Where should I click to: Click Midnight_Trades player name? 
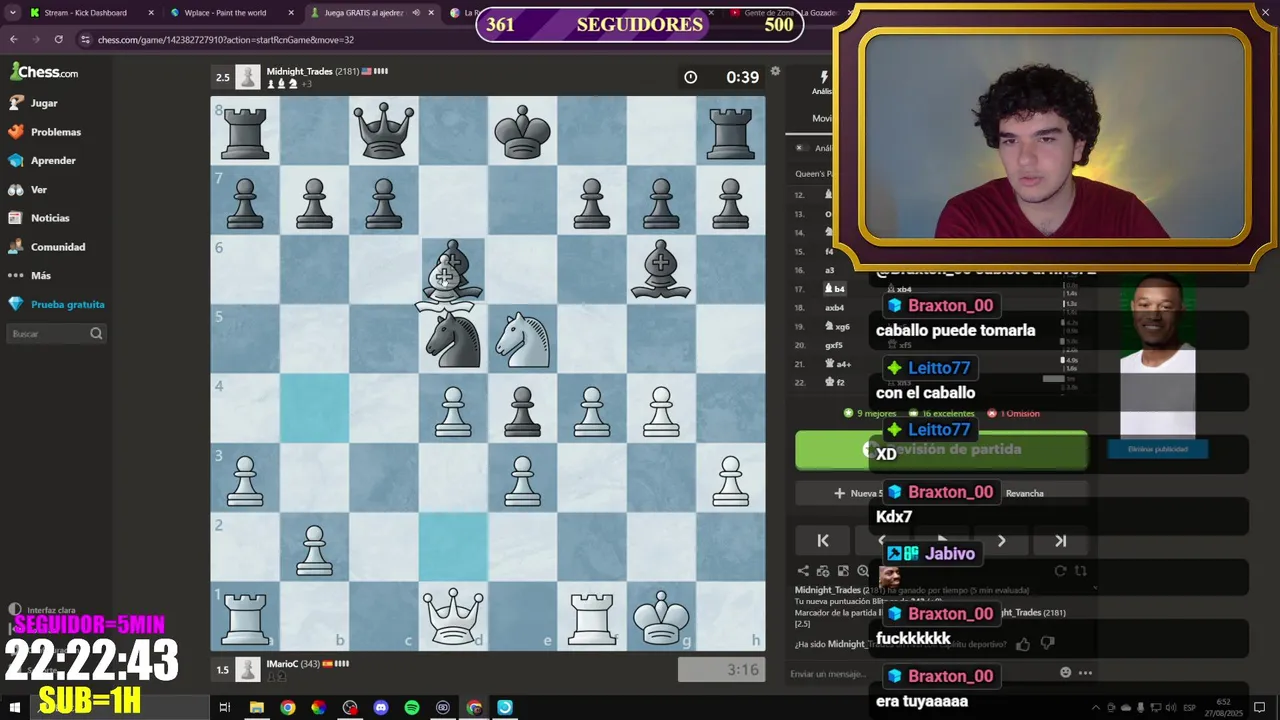(299, 71)
